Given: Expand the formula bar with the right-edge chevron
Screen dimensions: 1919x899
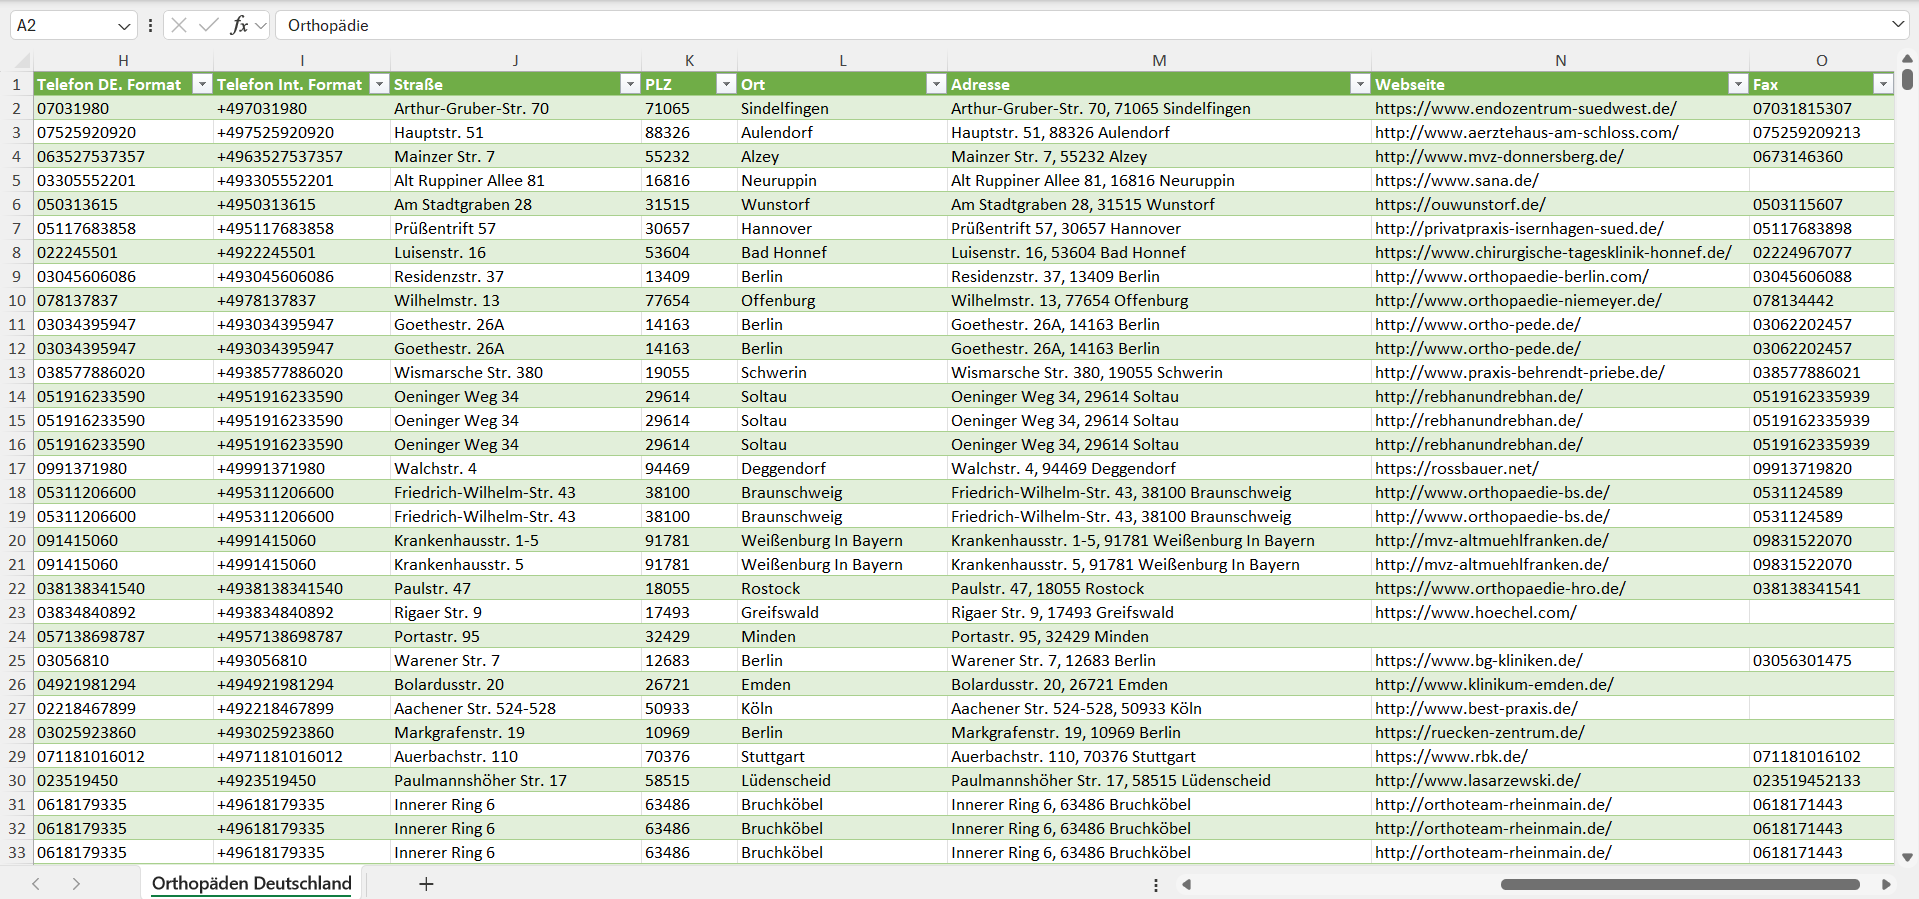Looking at the screenshot, I should [1898, 25].
